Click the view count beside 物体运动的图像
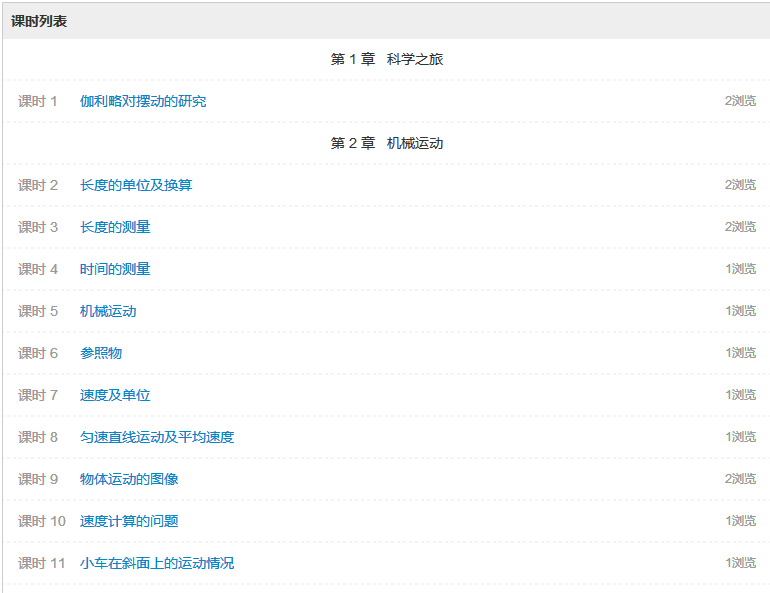This screenshot has width=770, height=593. pyautogui.click(x=740, y=479)
